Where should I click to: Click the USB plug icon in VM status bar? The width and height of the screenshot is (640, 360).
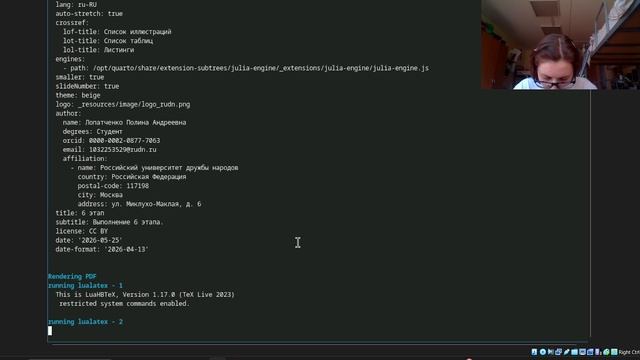click(567, 352)
